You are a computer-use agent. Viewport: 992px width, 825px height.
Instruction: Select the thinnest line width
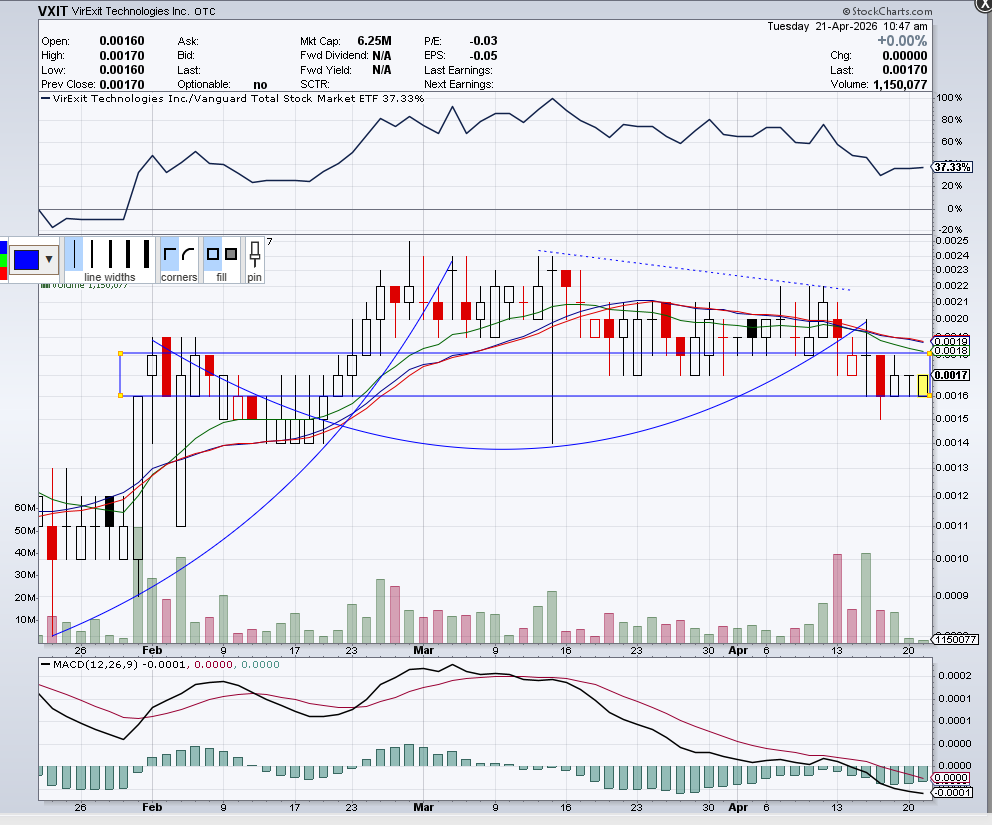[x=74, y=254]
